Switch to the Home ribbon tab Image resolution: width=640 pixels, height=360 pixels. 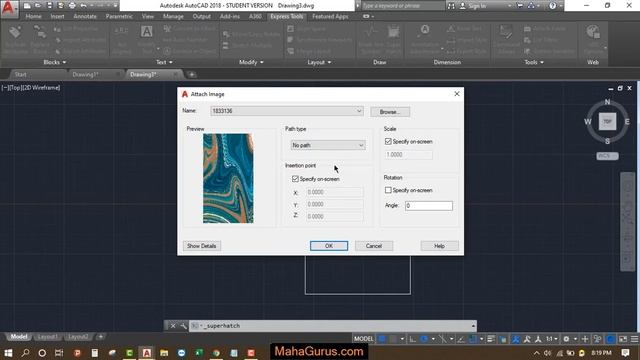[x=33, y=16]
